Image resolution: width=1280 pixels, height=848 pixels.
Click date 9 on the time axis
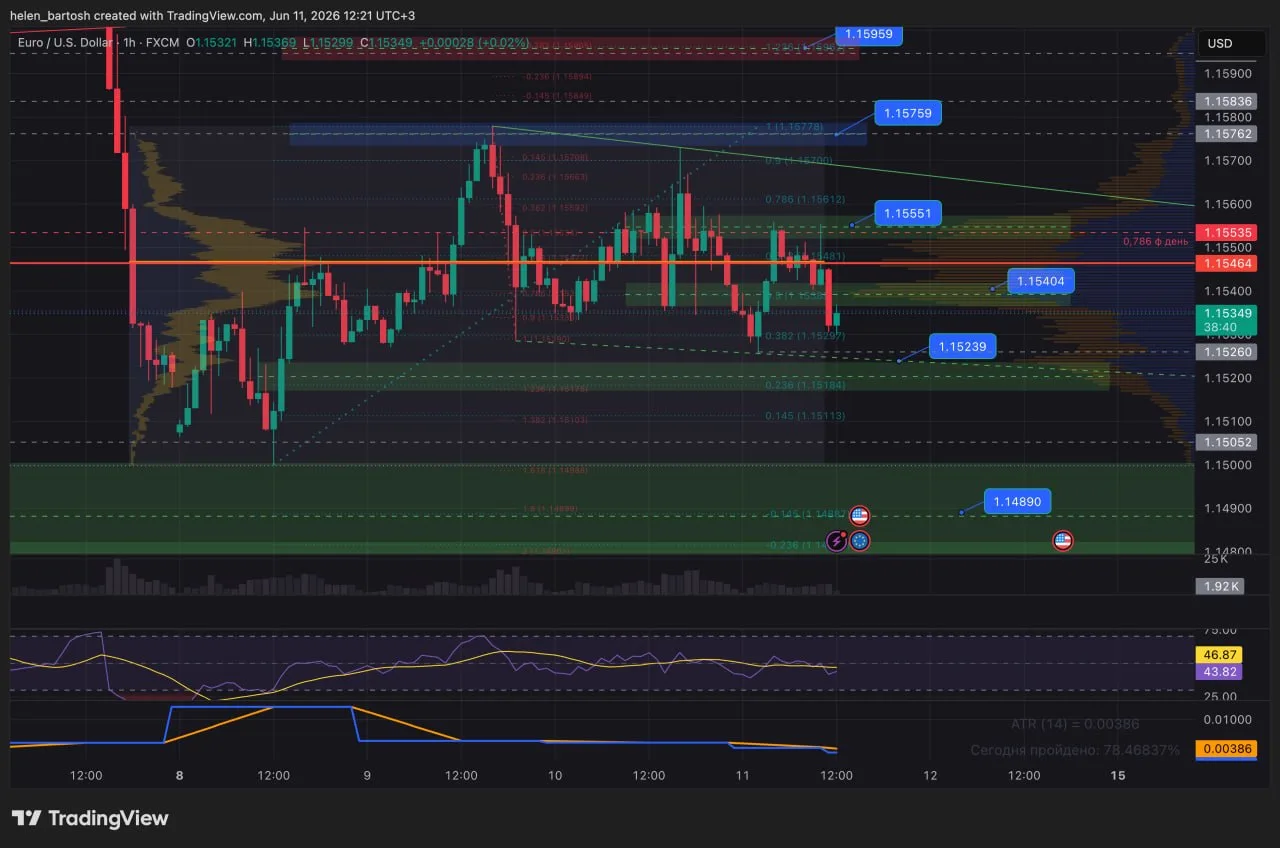pyautogui.click(x=367, y=775)
